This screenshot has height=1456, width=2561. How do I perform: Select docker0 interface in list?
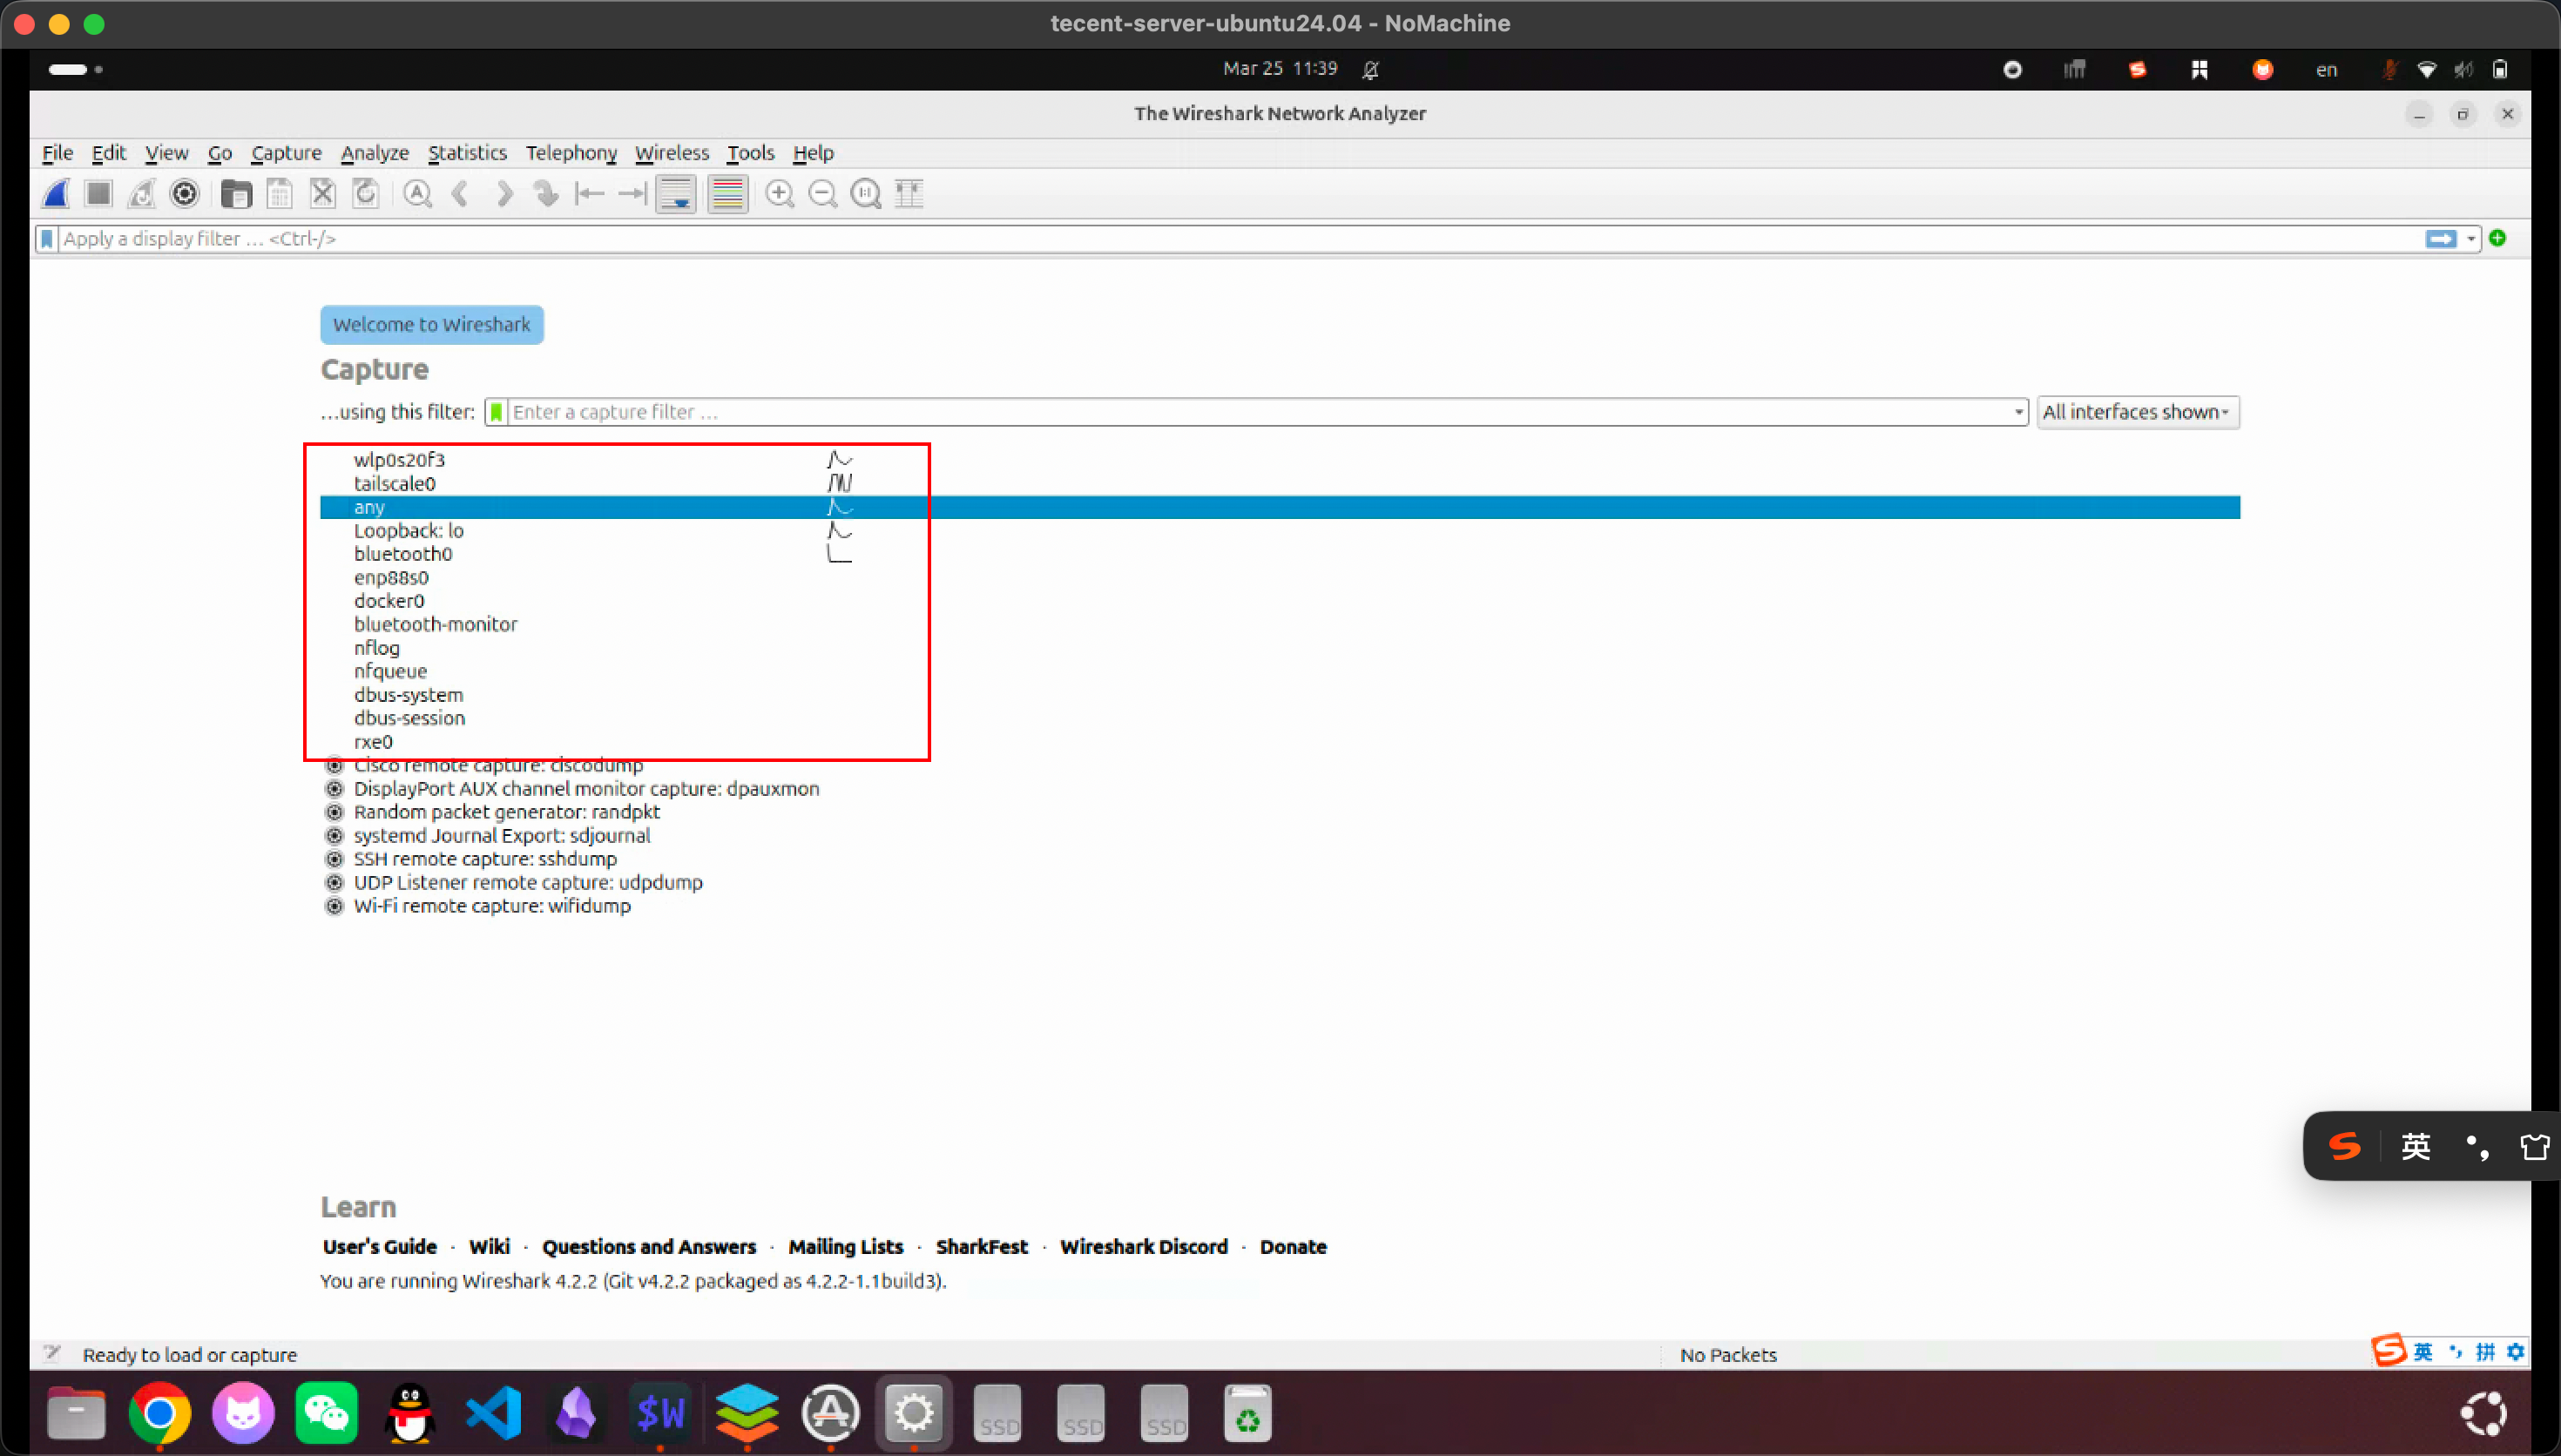click(x=389, y=601)
